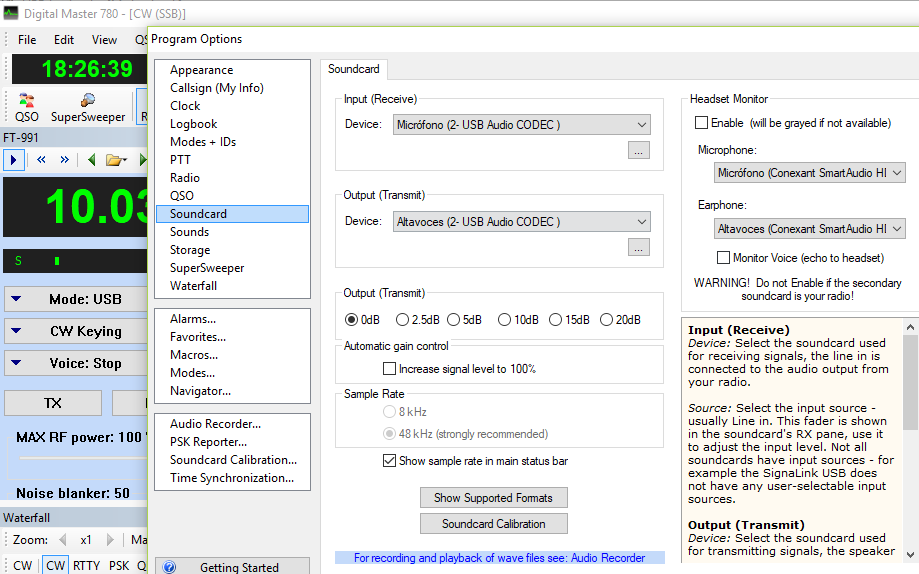Click the Soundcard Calibration button
Screen dimensions: 919x574
pos(493,524)
